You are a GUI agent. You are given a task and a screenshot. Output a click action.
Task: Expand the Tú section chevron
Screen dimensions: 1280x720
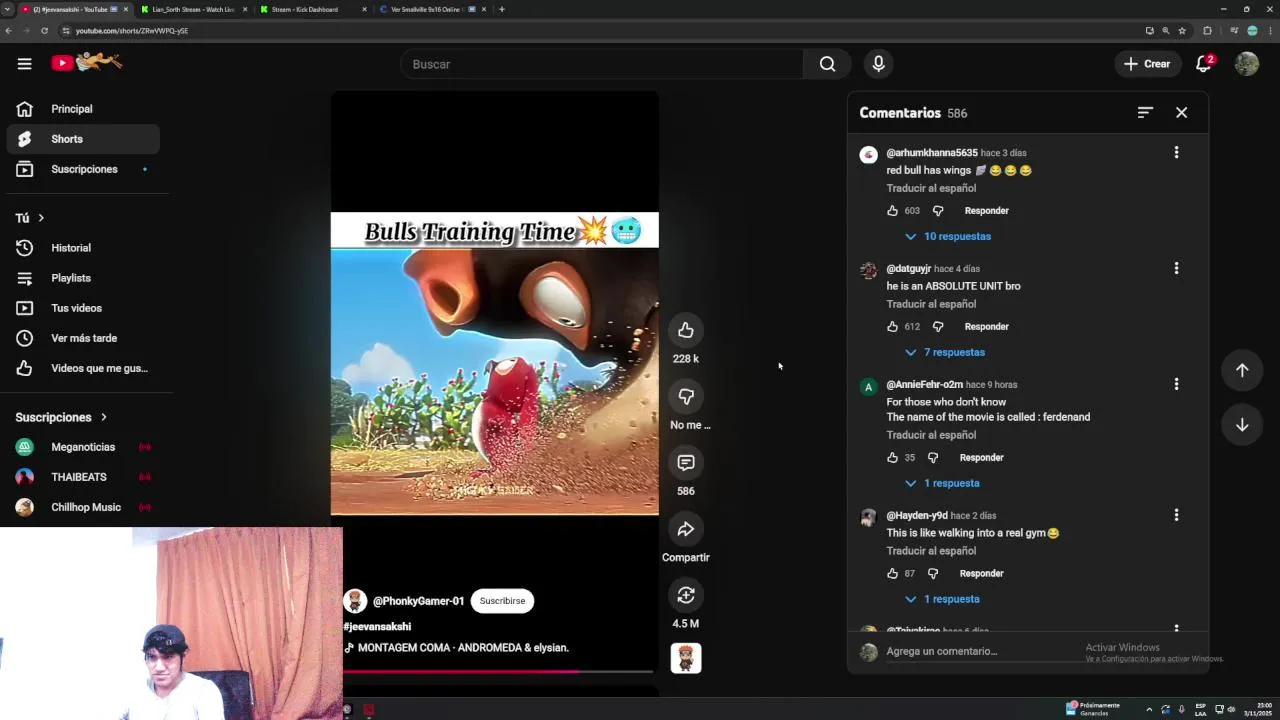(41, 218)
